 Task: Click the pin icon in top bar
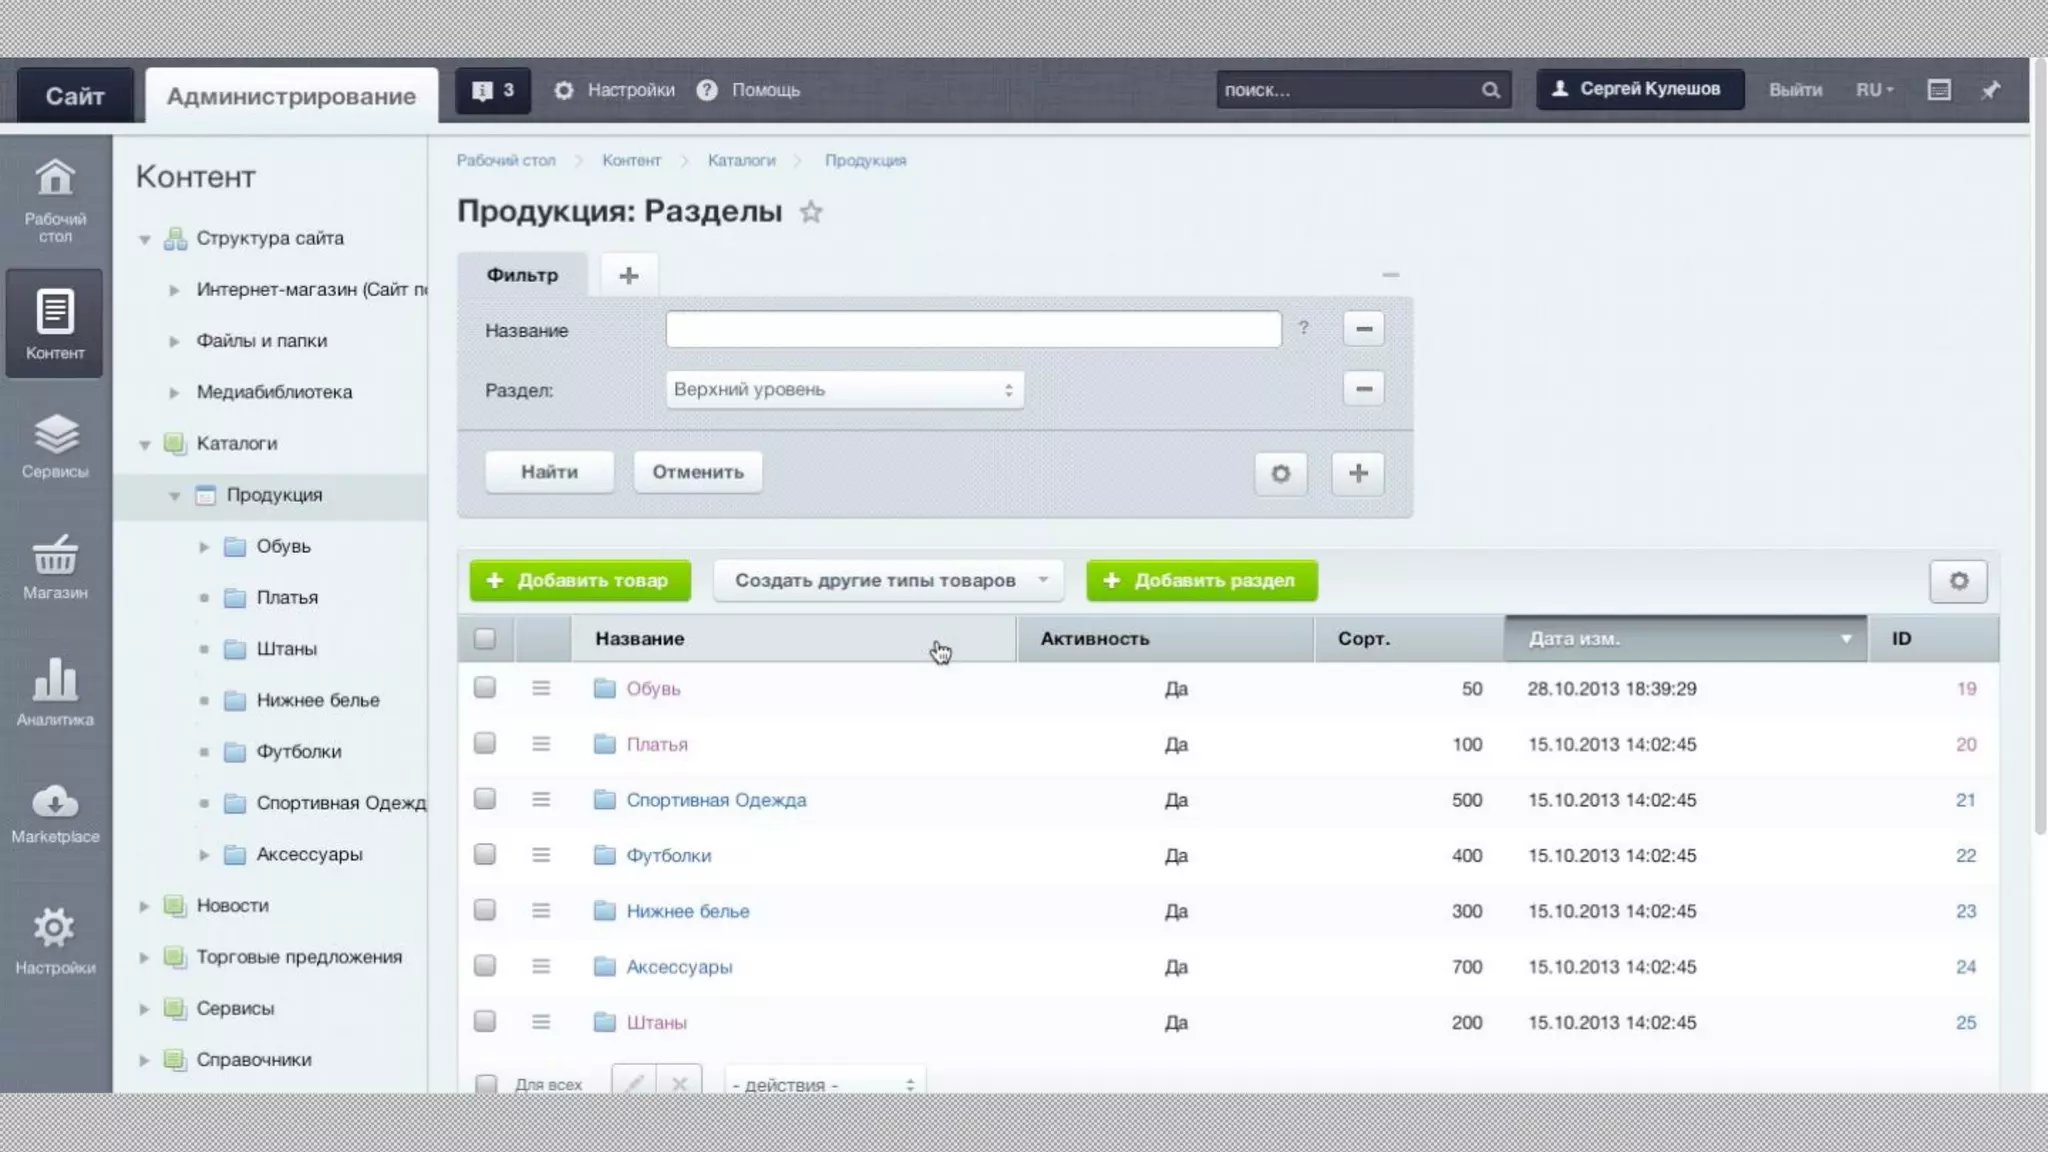1990,90
